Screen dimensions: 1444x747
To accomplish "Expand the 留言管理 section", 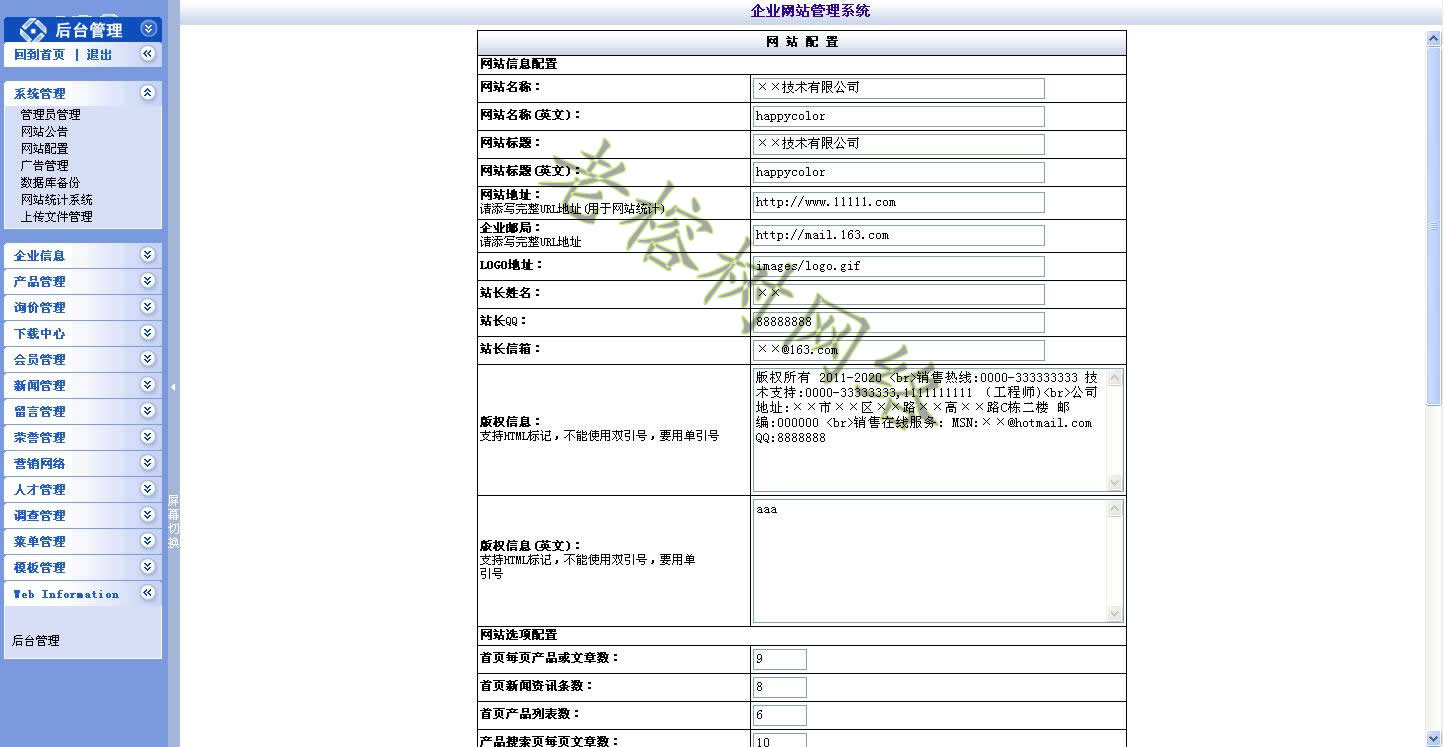I will 148,411.
